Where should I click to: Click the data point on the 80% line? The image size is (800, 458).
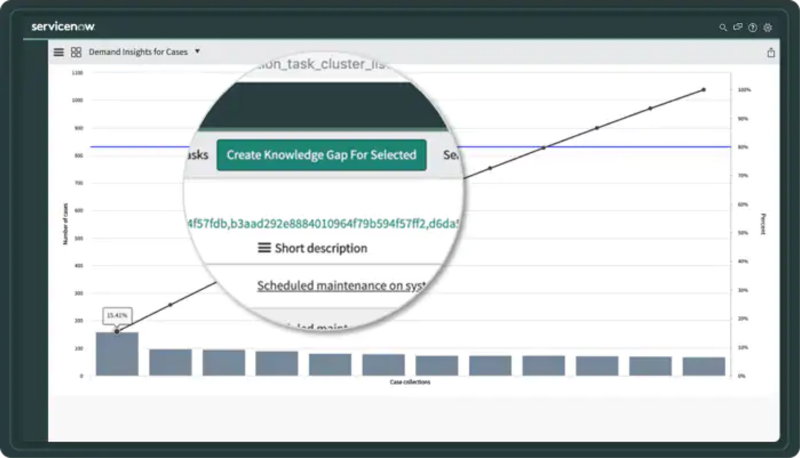543,147
